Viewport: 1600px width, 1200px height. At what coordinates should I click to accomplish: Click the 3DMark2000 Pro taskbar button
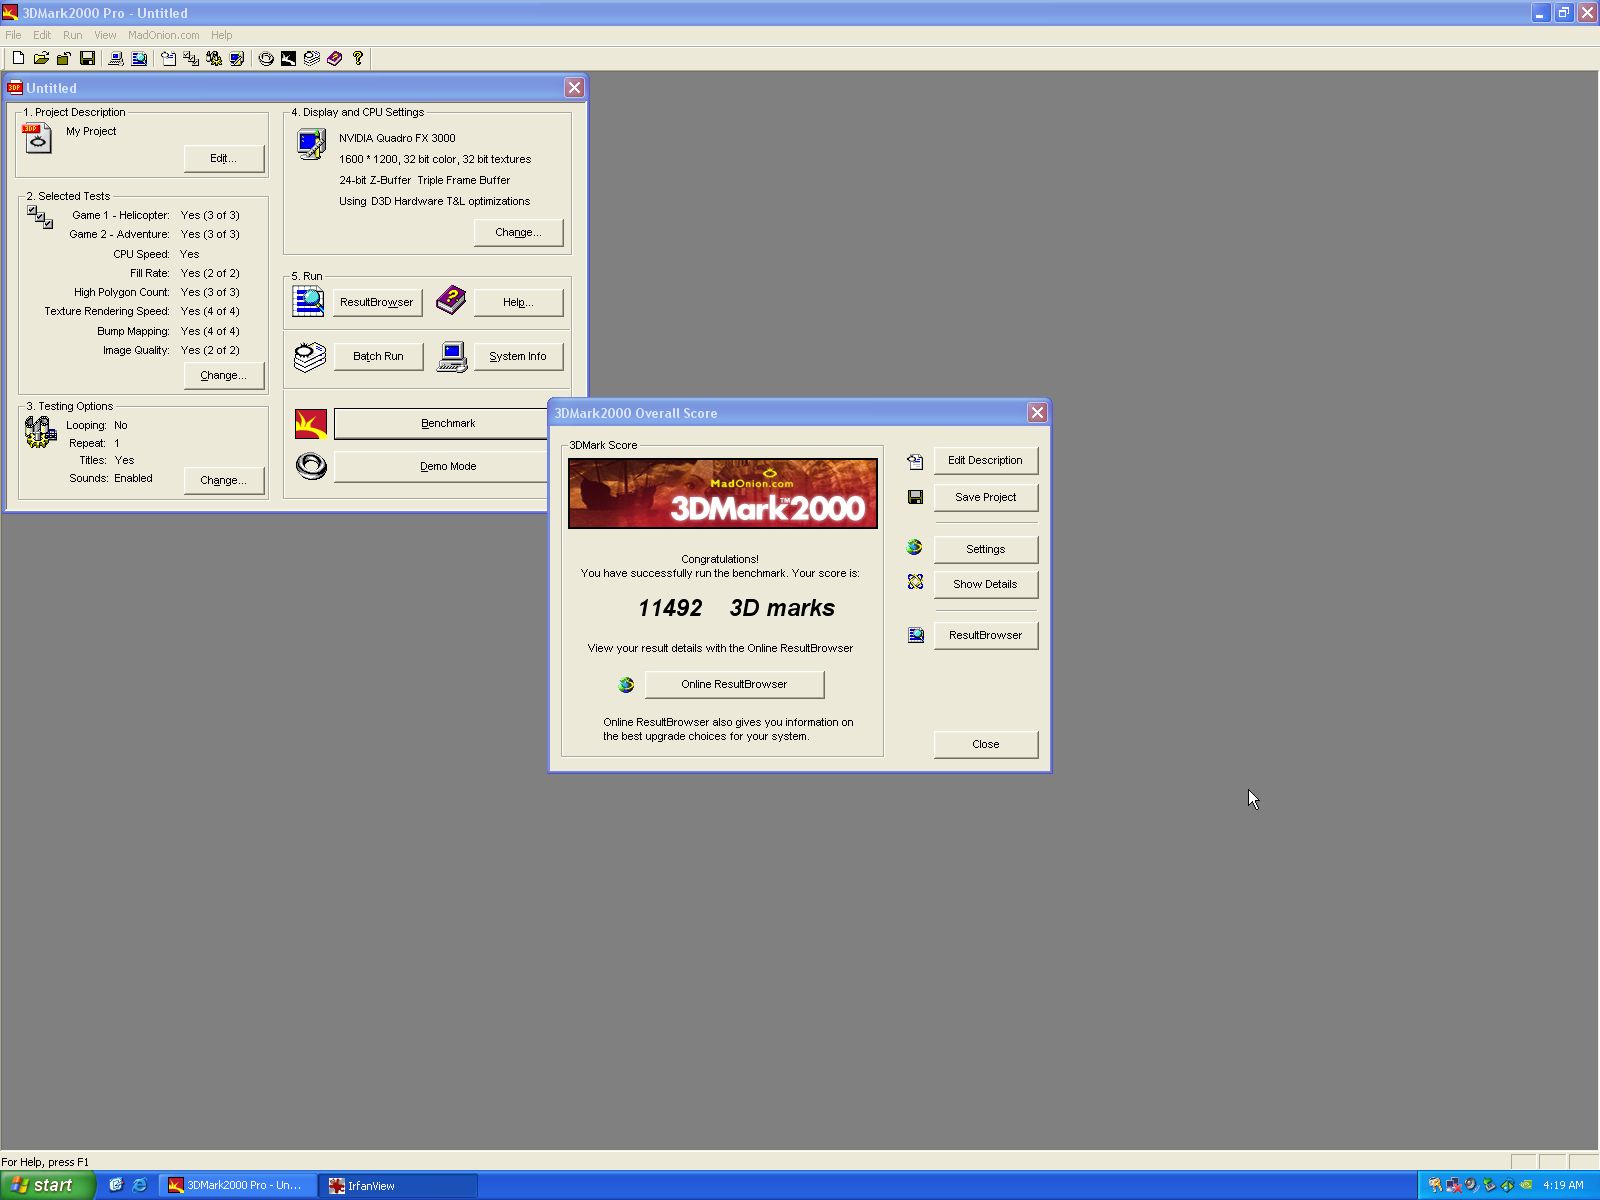238,1186
